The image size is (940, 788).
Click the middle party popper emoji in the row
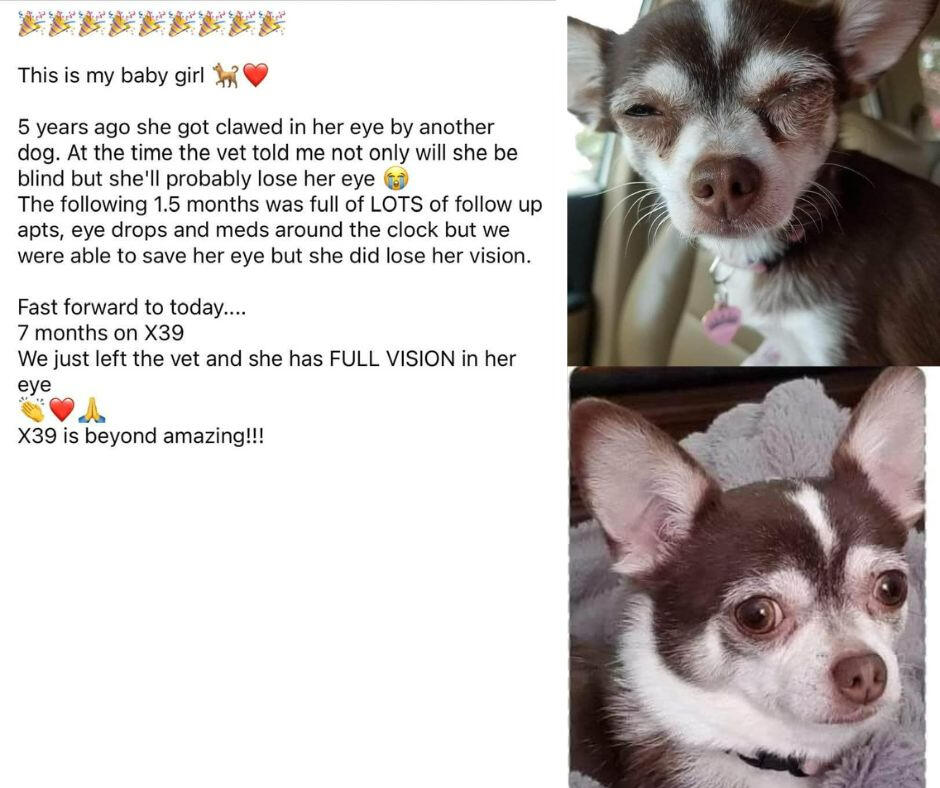tap(151, 24)
